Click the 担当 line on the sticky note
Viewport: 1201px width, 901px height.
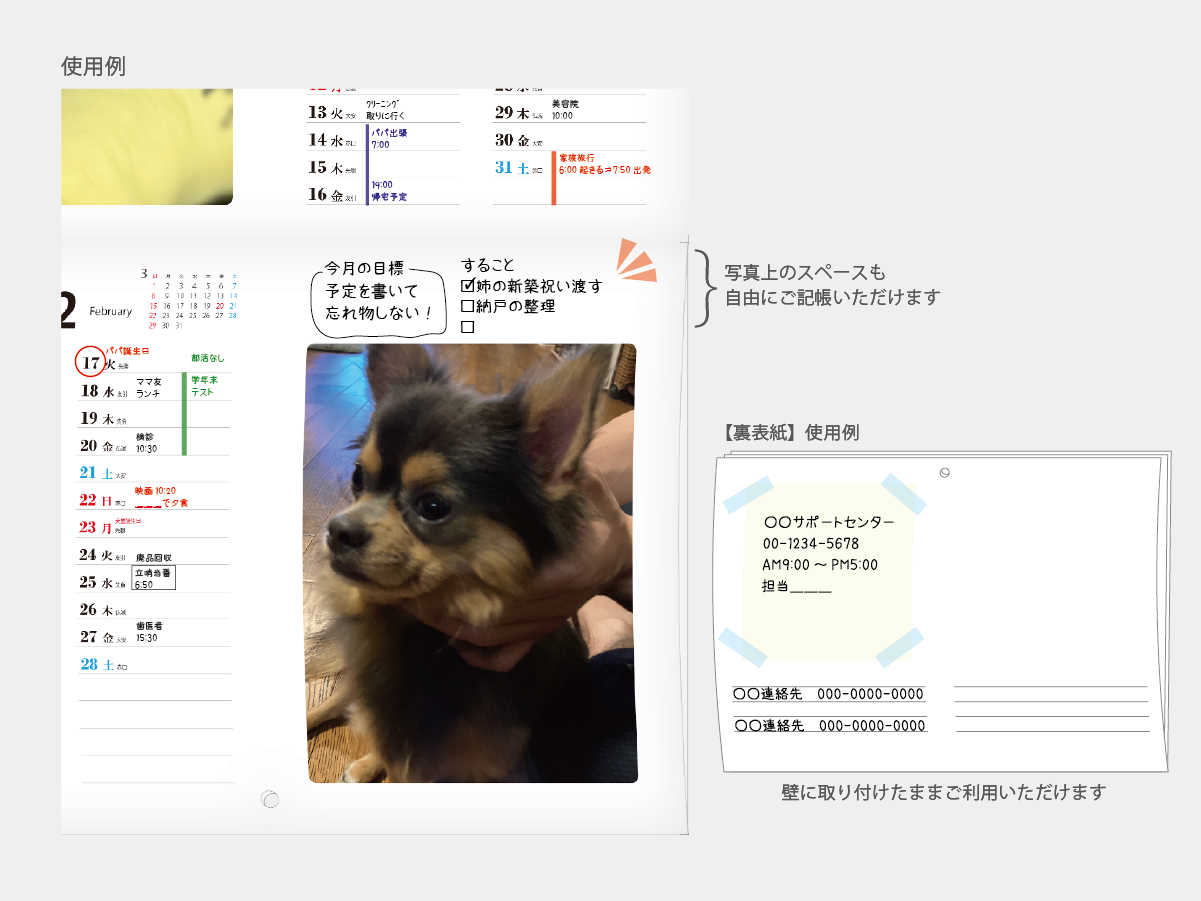(x=797, y=587)
